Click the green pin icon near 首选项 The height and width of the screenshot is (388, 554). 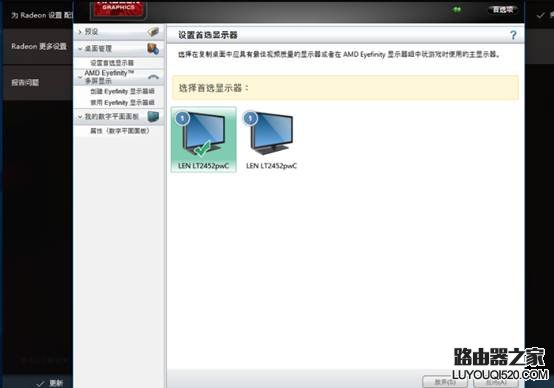457,10
